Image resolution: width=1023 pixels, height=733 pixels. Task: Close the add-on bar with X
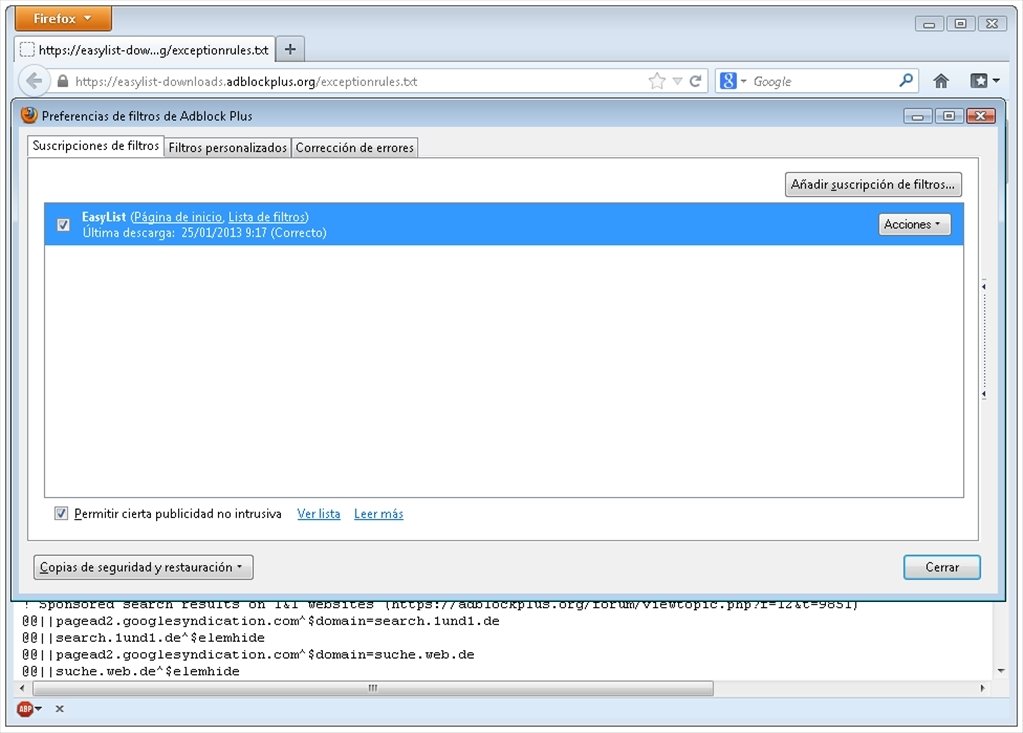tap(59, 709)
